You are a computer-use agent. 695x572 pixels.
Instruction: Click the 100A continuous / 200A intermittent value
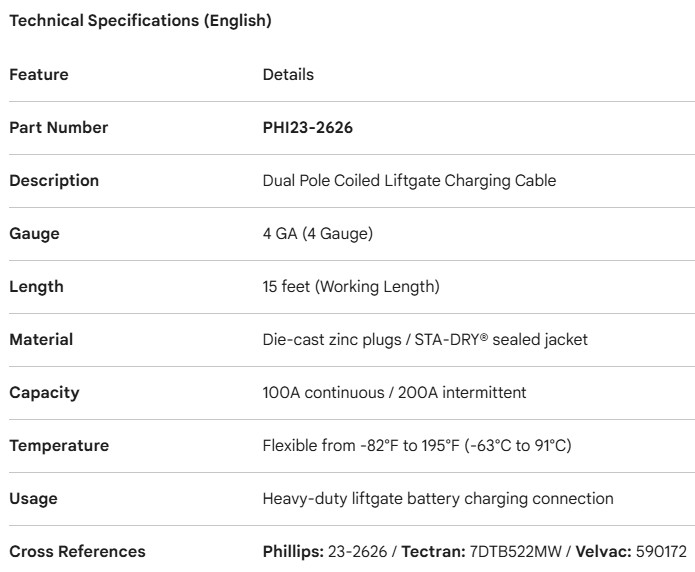[394, 393]
